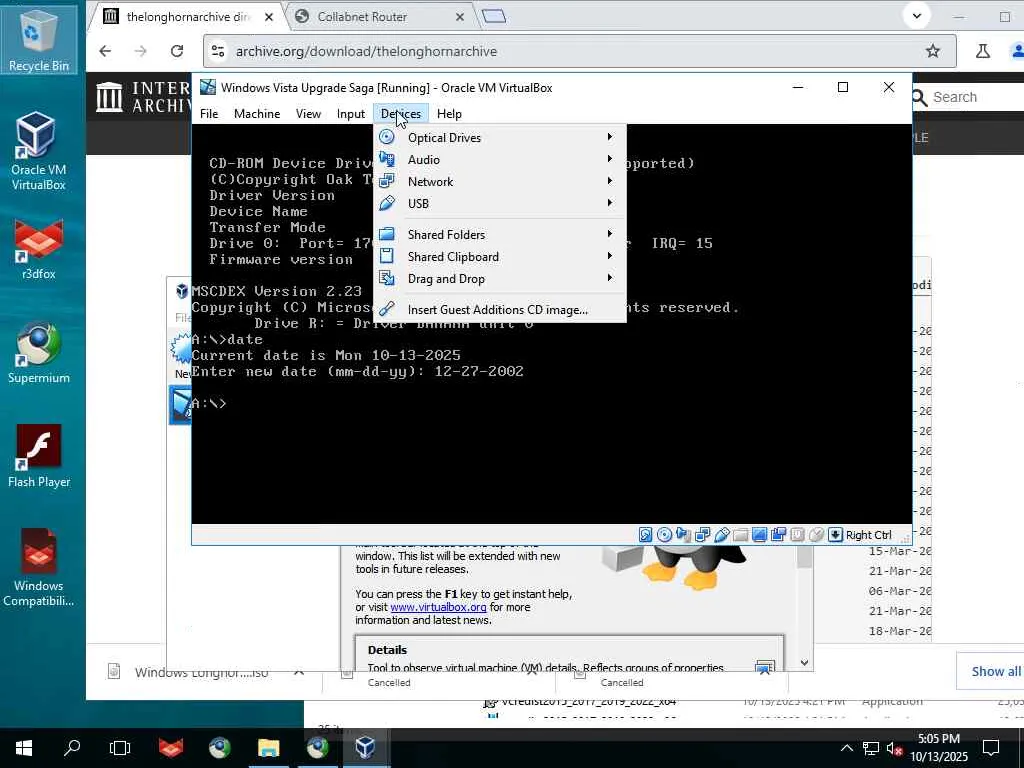Expand the arrow beside Optical Drives
This screenshot has height=768, width=1024.
[x=610, y=136]
